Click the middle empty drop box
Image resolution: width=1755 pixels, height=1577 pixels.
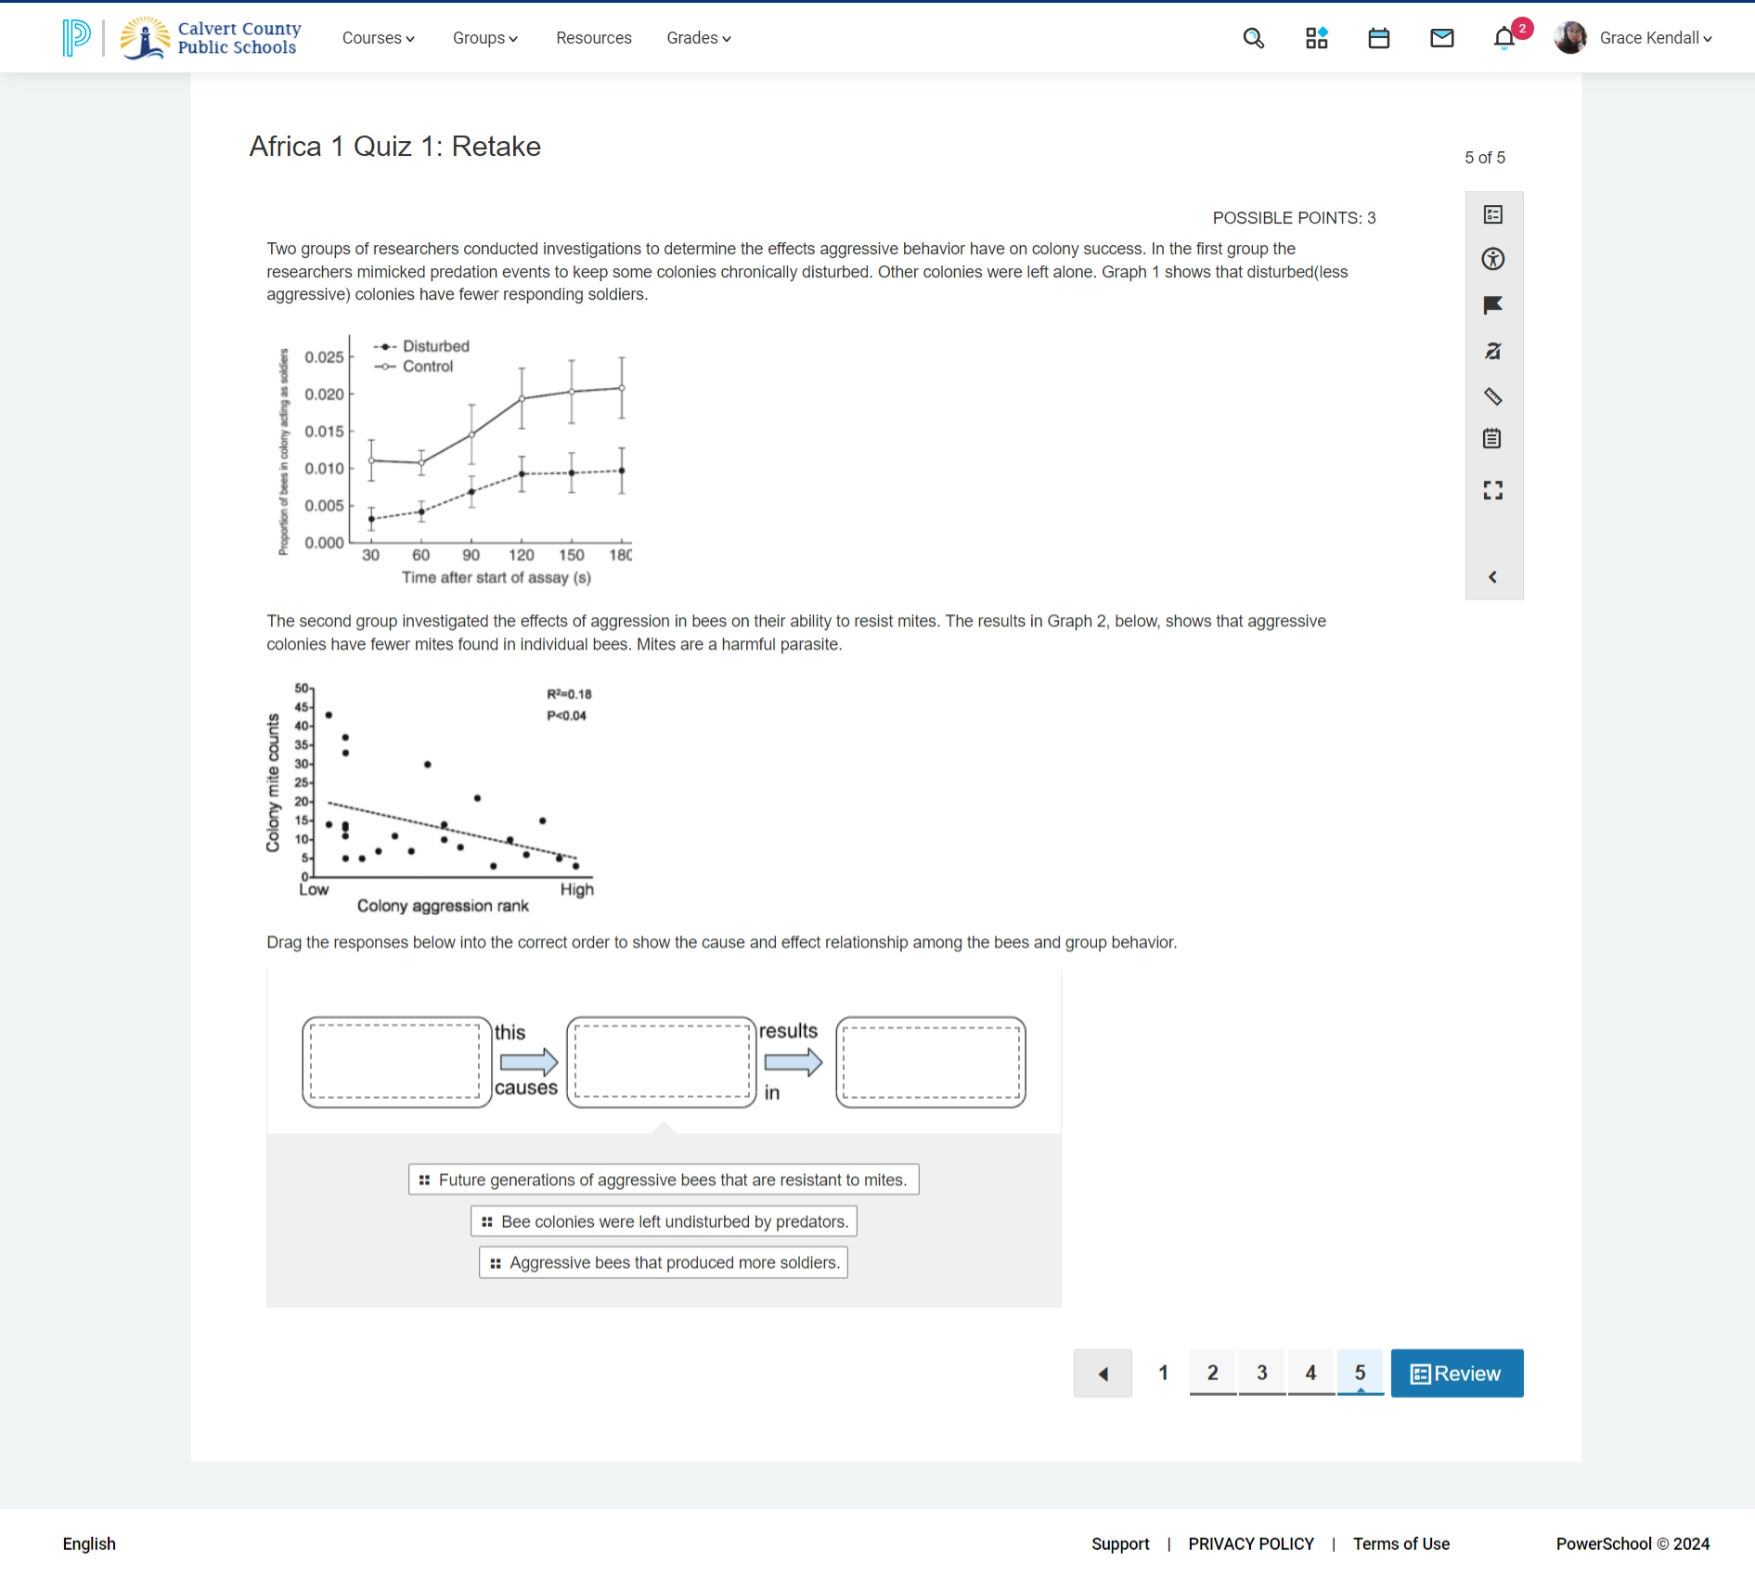661,1062
